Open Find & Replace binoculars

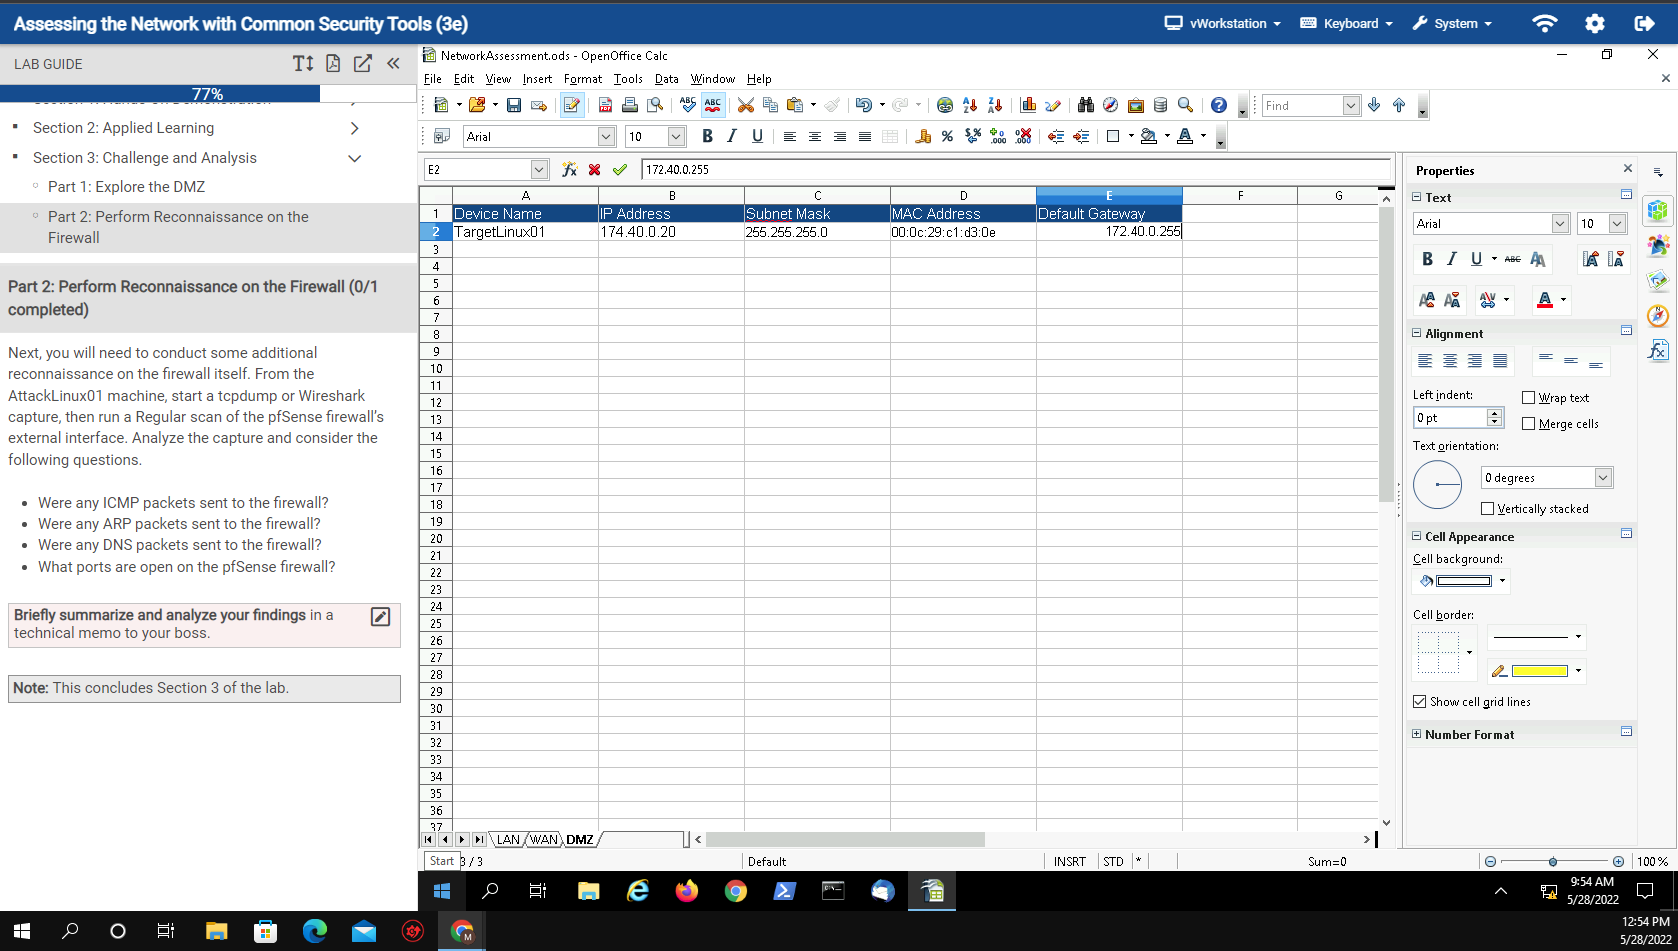click(x=1085, y=105)
